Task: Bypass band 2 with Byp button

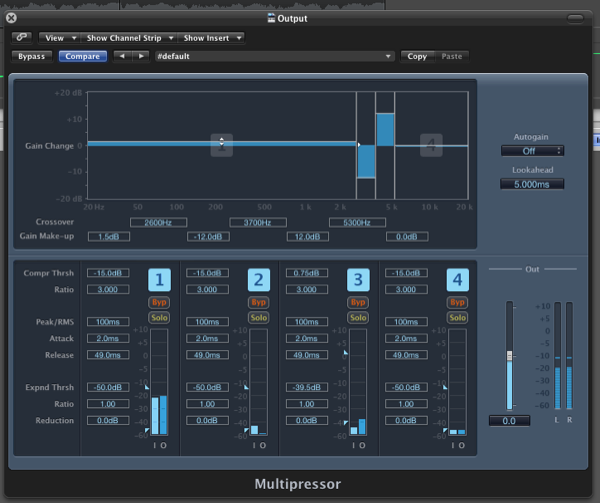Action: [x=259, y=302]
